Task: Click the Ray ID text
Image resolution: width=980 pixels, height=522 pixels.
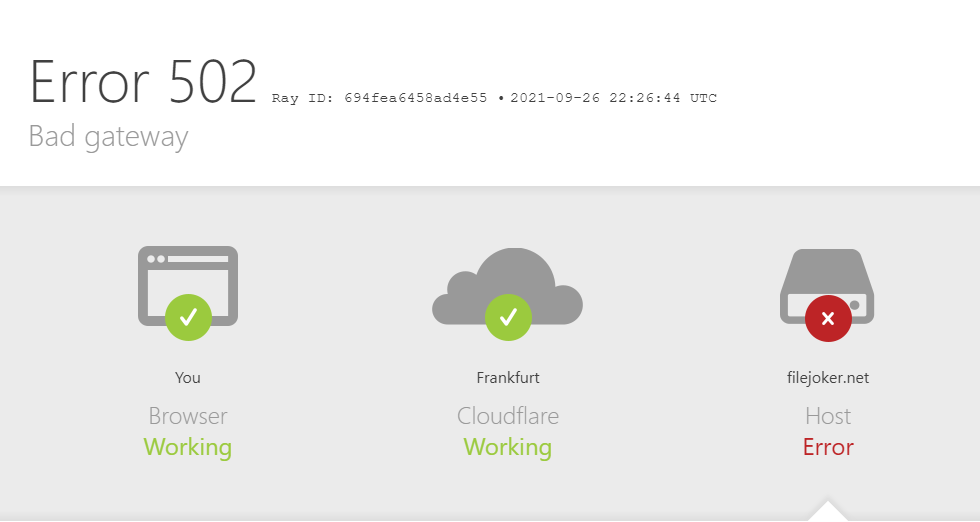Action: point(379,98)
